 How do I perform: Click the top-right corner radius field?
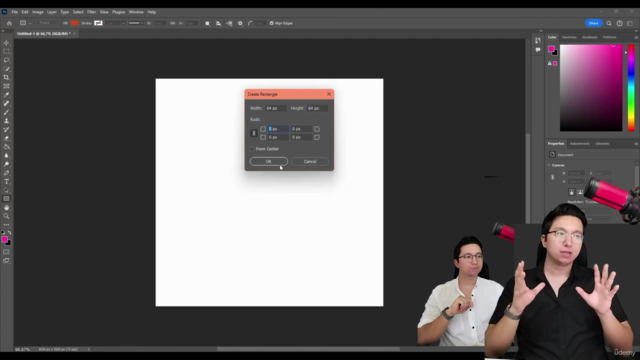301,129
